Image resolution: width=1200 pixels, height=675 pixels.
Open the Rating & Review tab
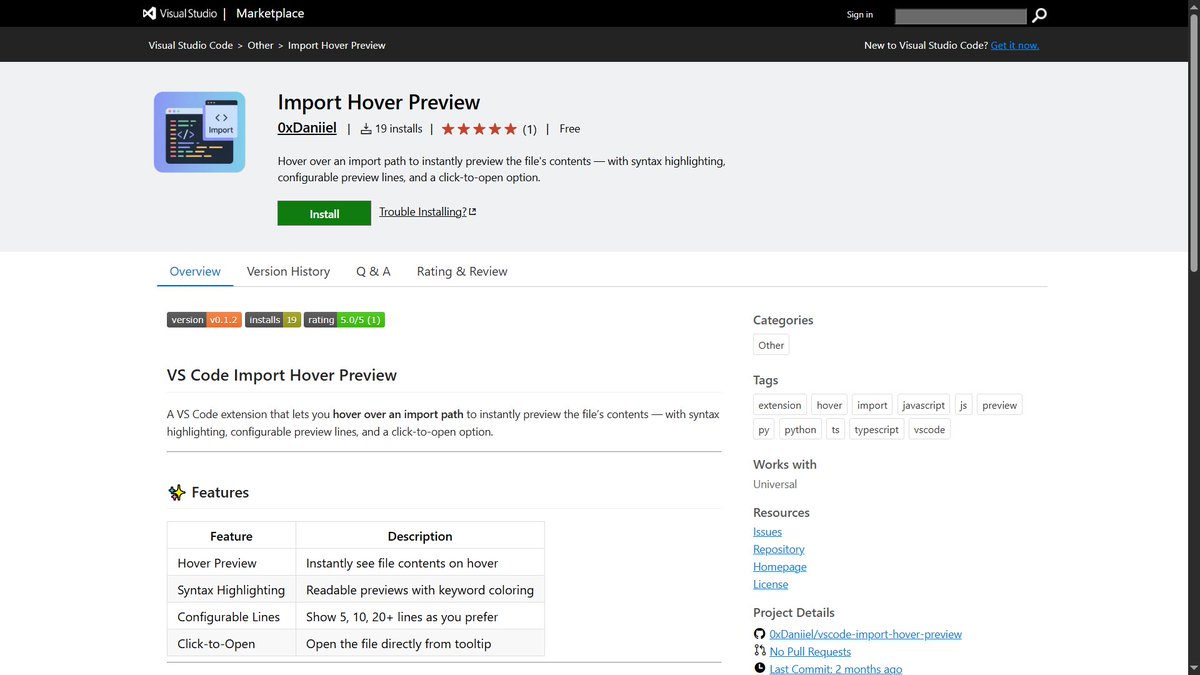click(x=462, y=271)
